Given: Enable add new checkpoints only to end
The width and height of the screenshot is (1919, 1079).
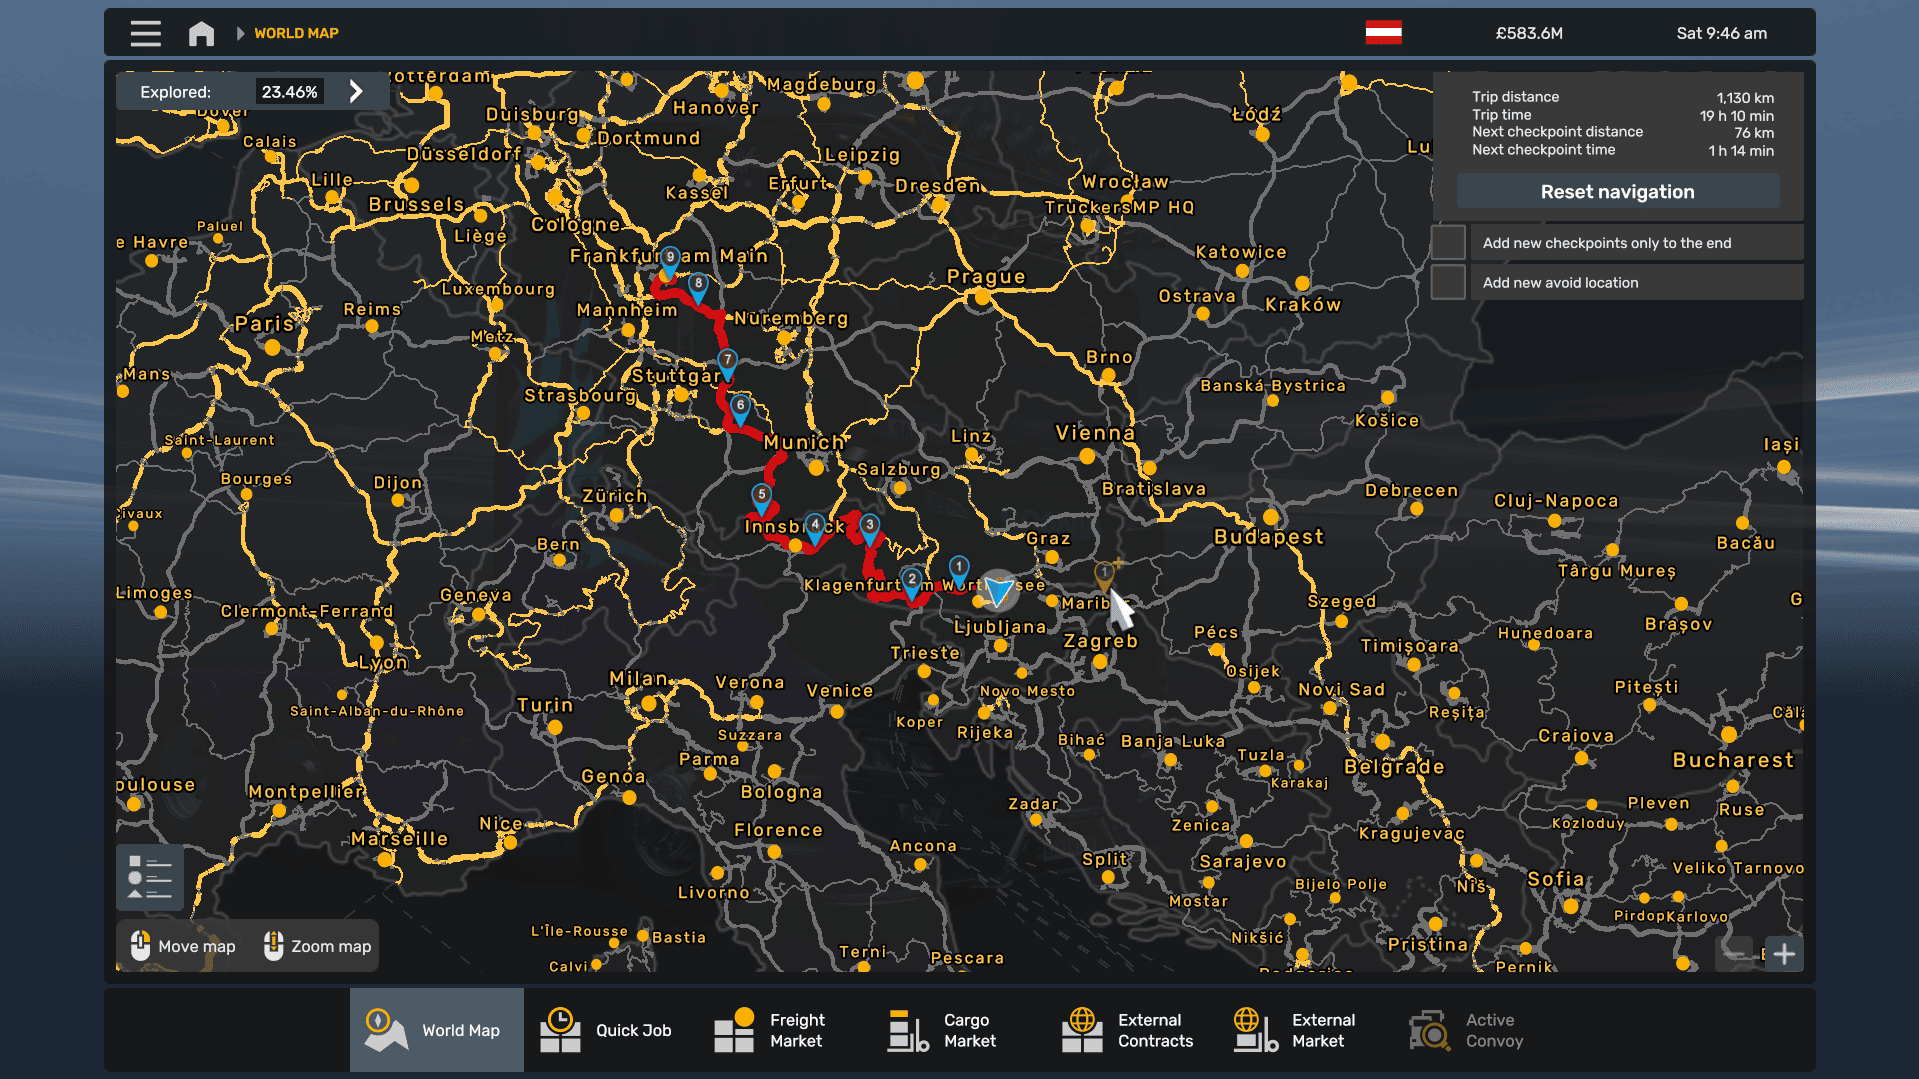Looking at the screenshot, I should [1448, 242].
